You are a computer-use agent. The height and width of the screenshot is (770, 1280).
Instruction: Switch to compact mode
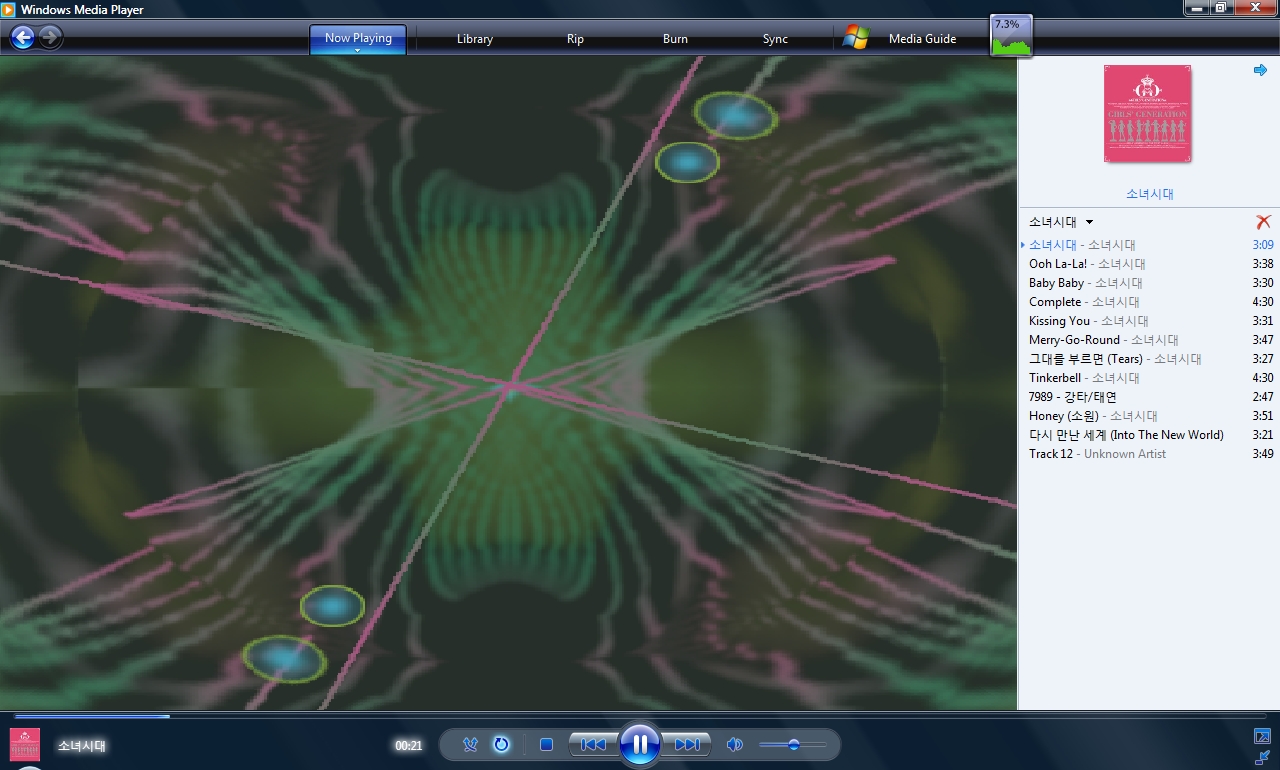1262,757
